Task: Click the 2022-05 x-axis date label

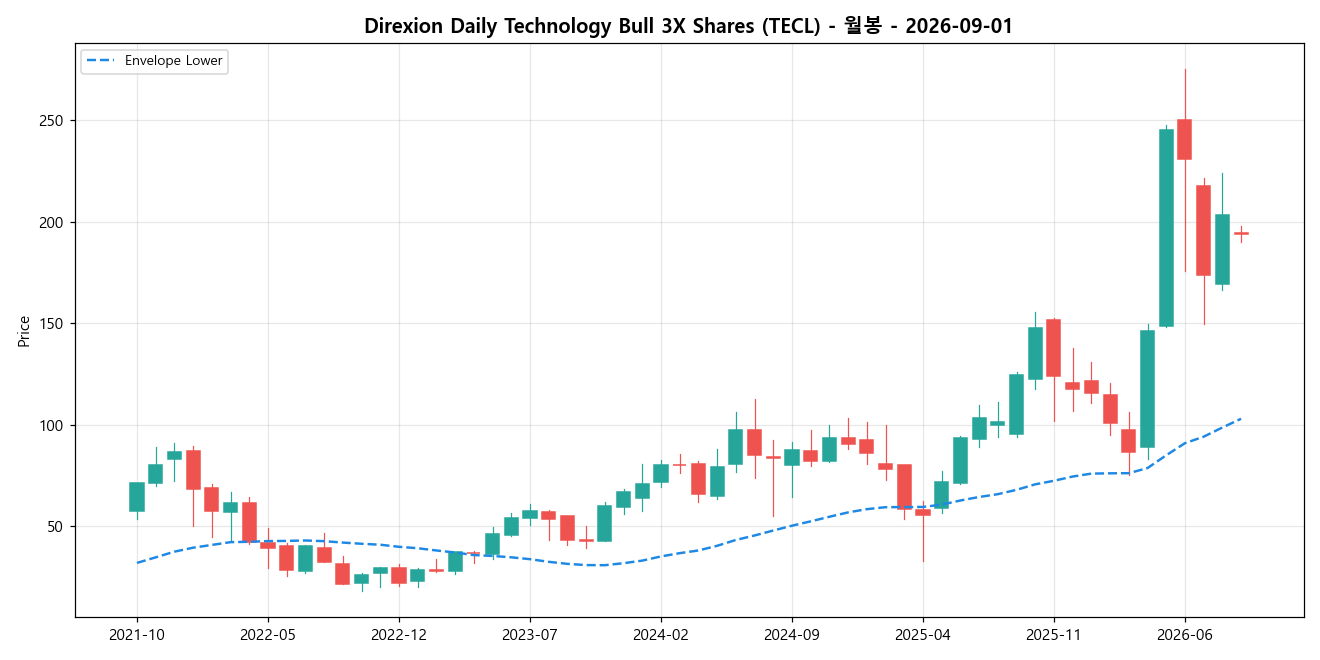Action: pyautogui.click(x=268, y=634)
